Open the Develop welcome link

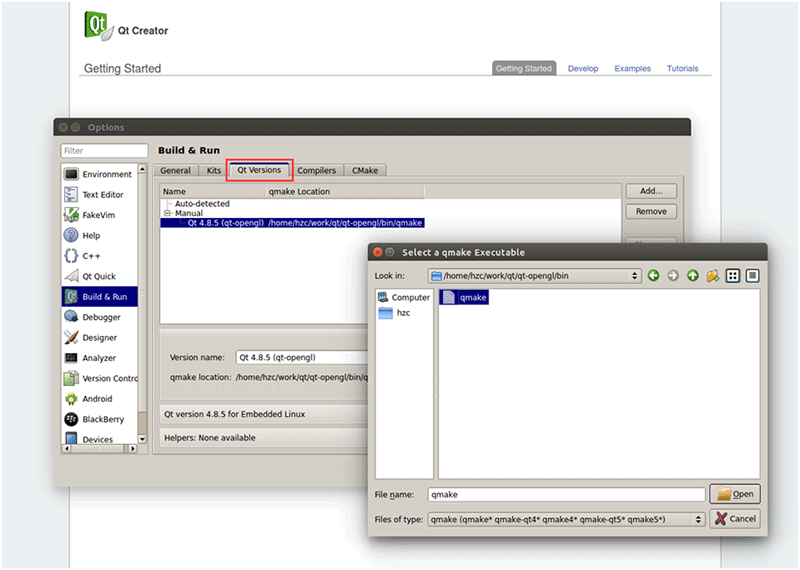[x=583, y=68]
